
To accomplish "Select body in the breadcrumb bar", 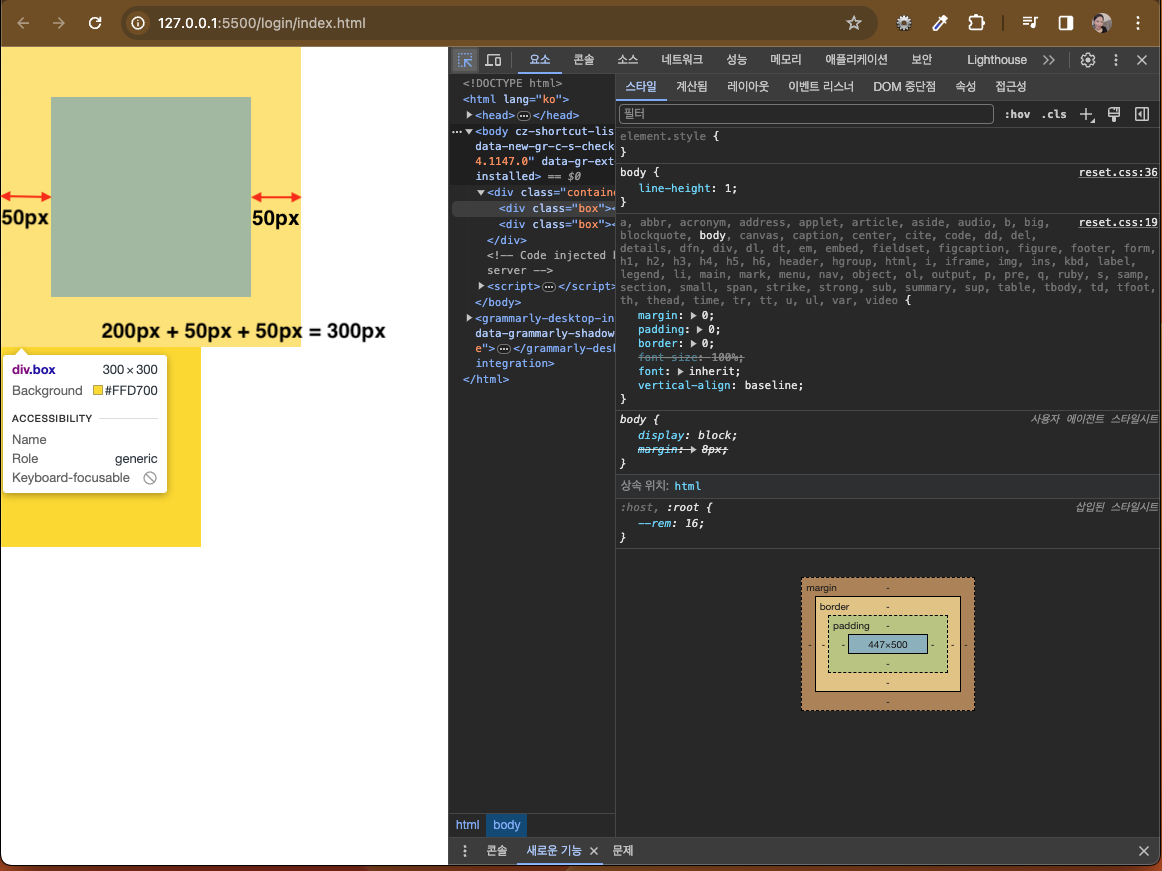I will pos(507,825).
